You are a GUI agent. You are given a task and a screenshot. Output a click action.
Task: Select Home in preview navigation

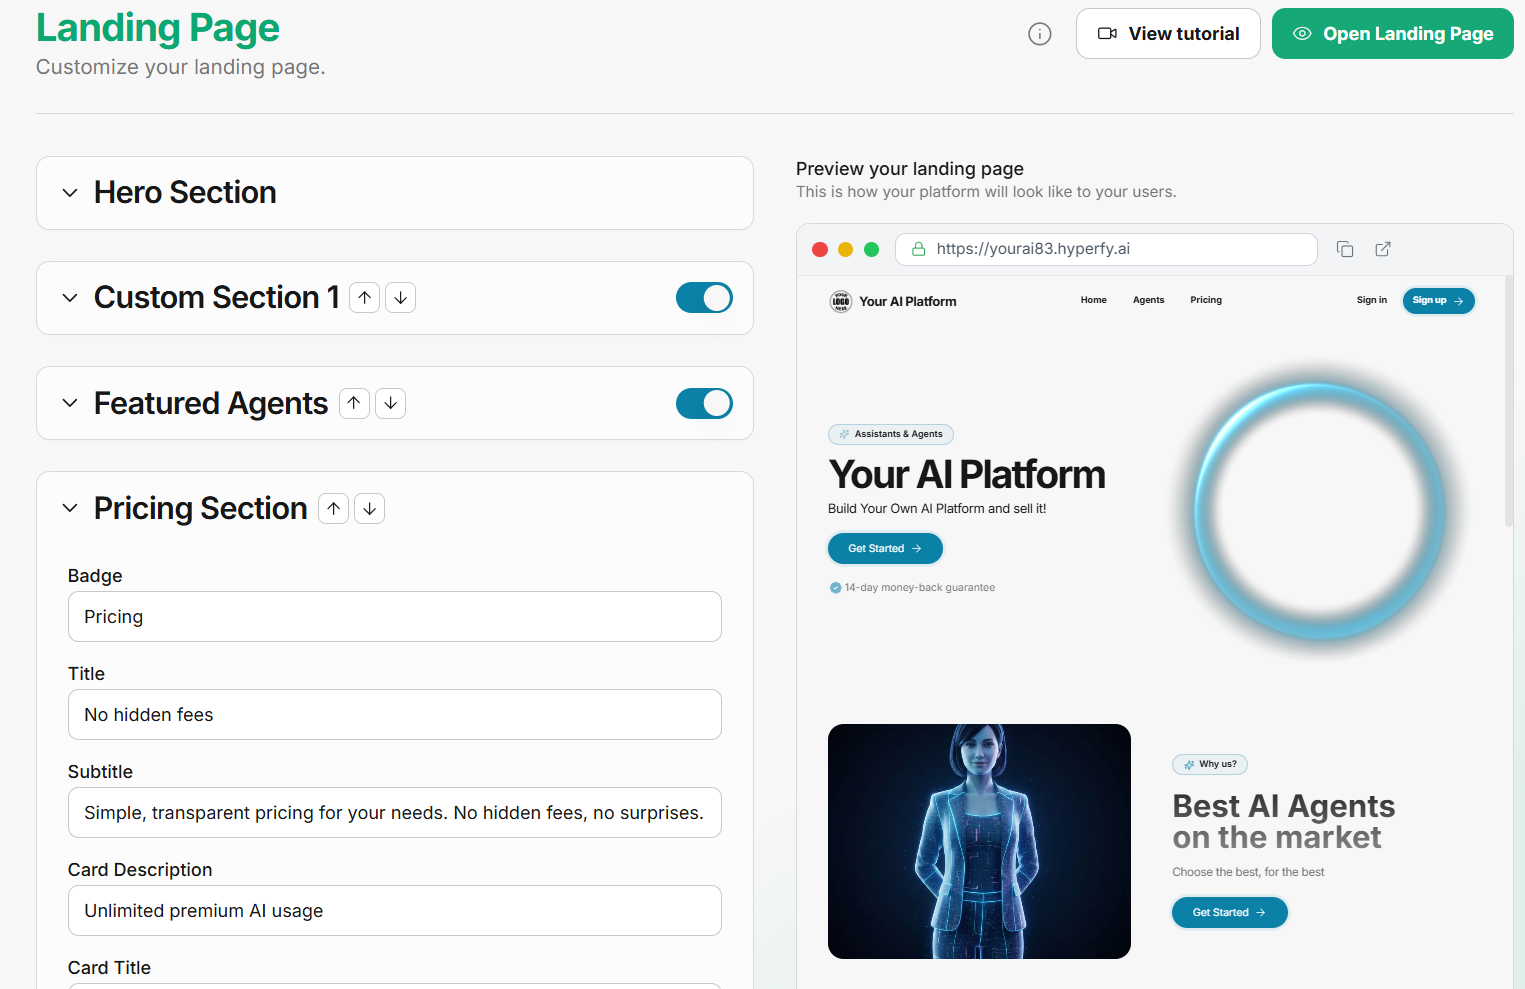1094,300
